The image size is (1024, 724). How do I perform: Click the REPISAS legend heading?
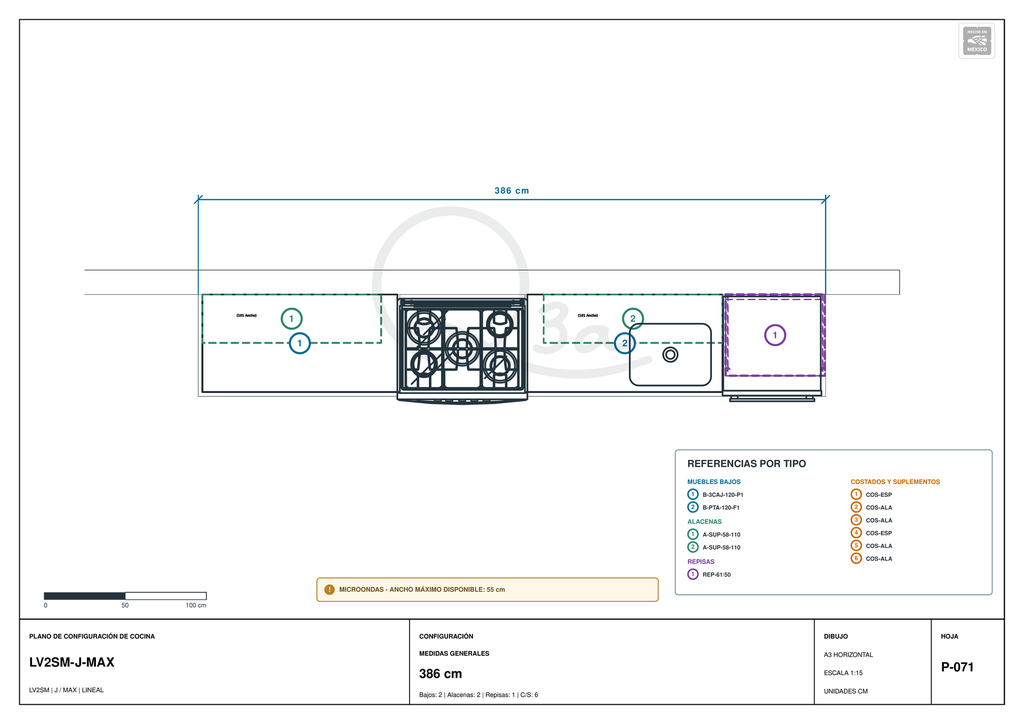pyautogui.click(x=701, y=561)
